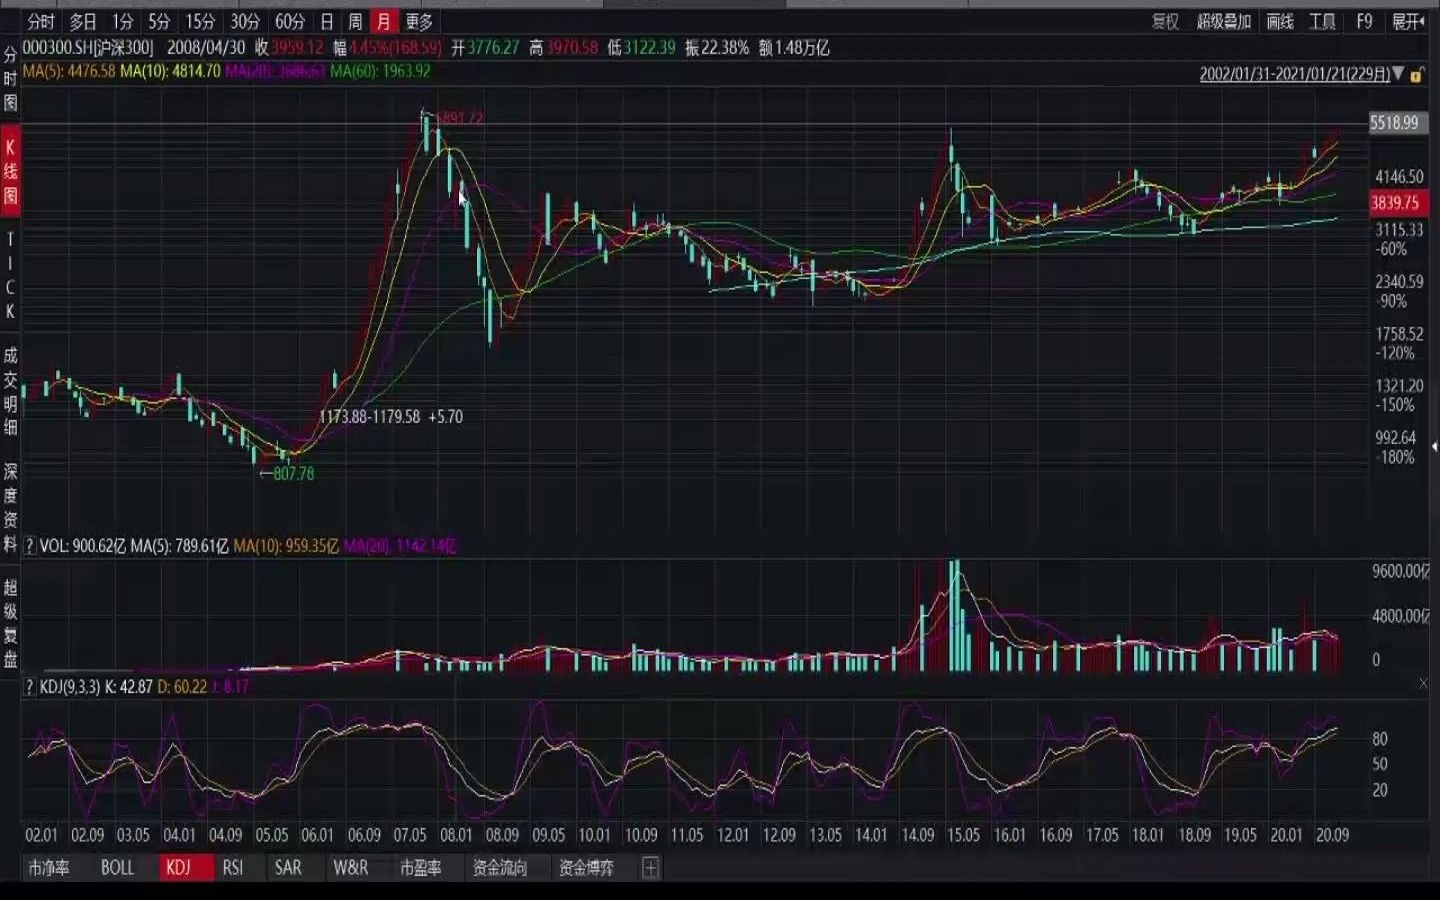1440x900 pixels.
Task: Switch indicator to W&R
Action: click(350, 868)
